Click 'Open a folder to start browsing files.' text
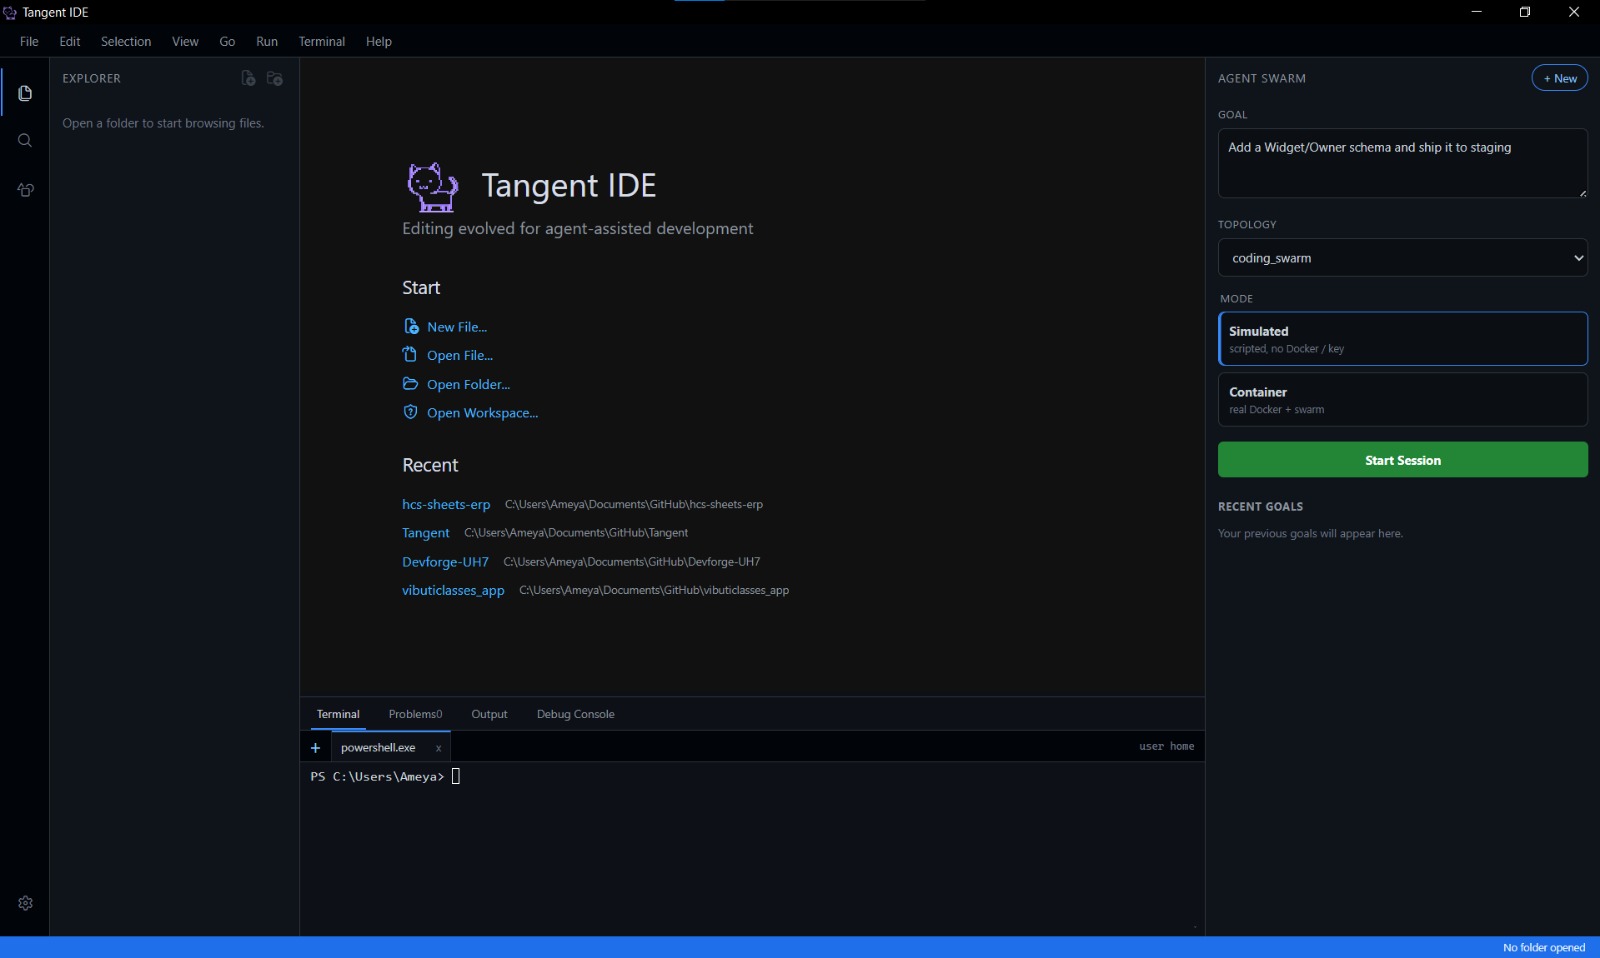 163,123
